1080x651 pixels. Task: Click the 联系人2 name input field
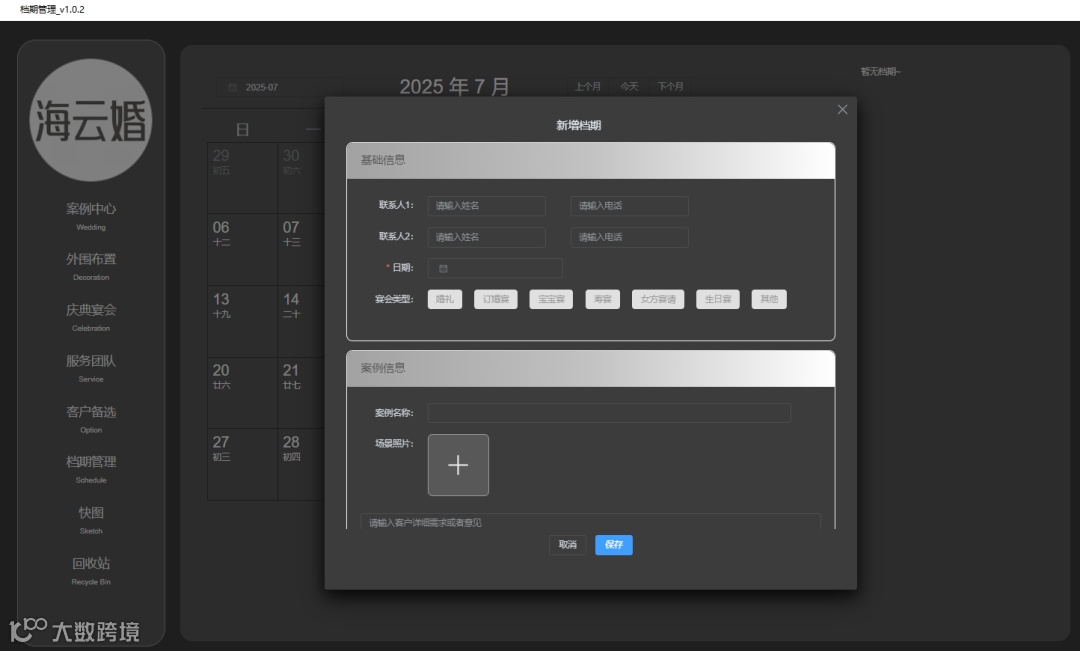(487, 238)
